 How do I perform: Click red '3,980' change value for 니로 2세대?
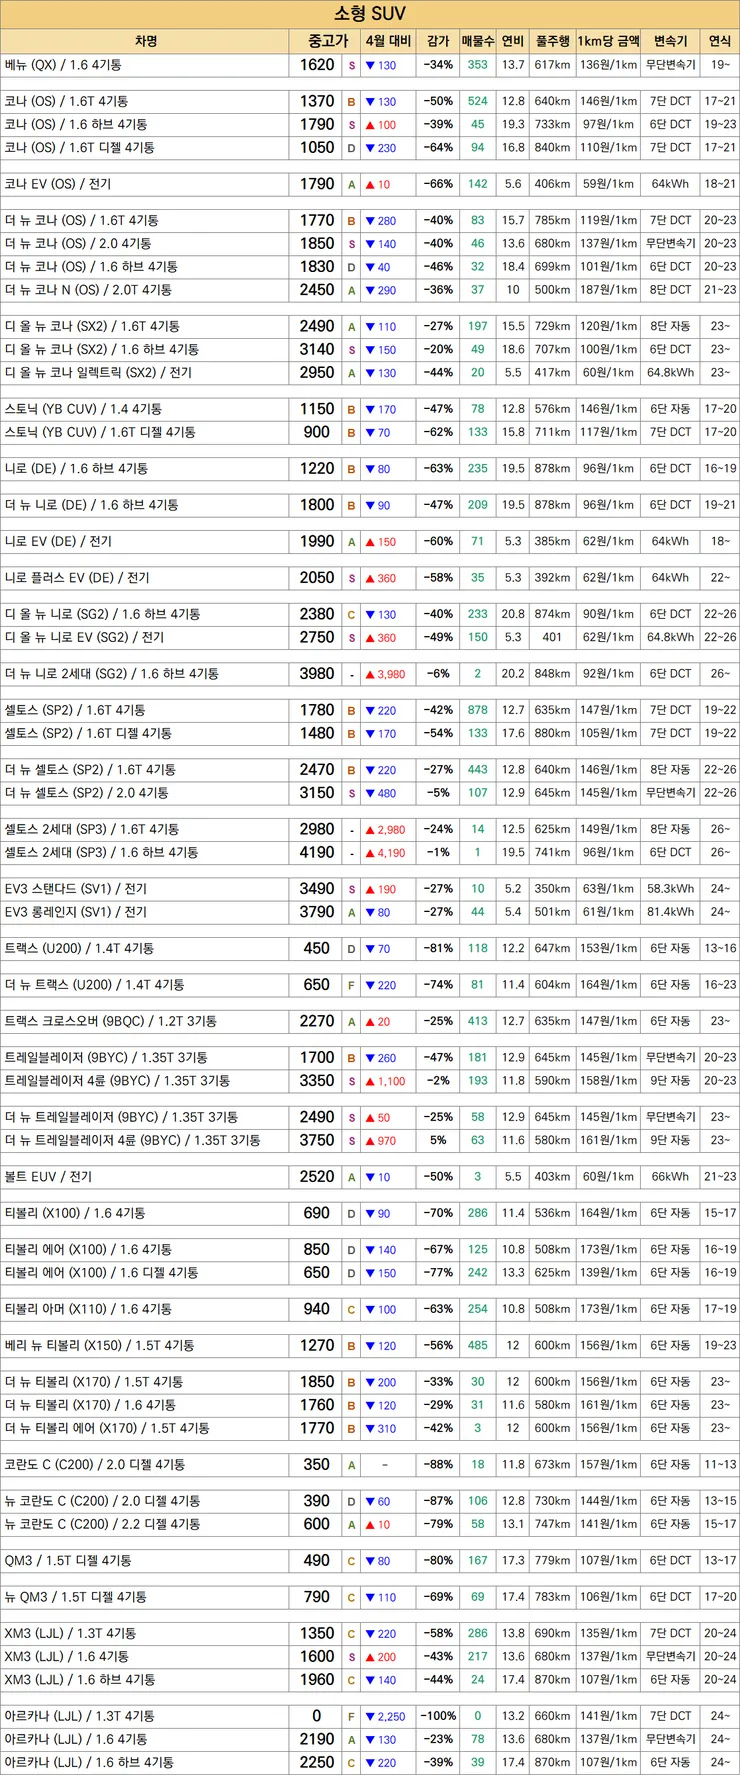click(385, 674)
